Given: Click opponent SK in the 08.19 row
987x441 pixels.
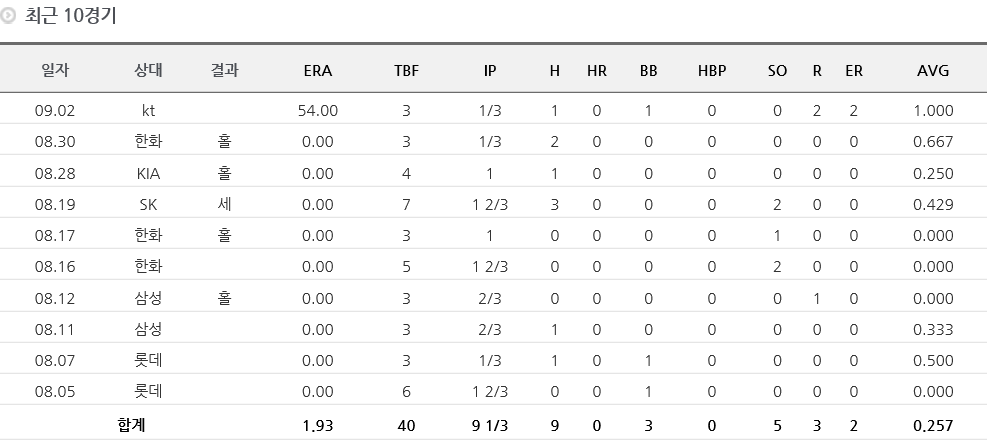Looking at the screenshot, I should point(148,204).
